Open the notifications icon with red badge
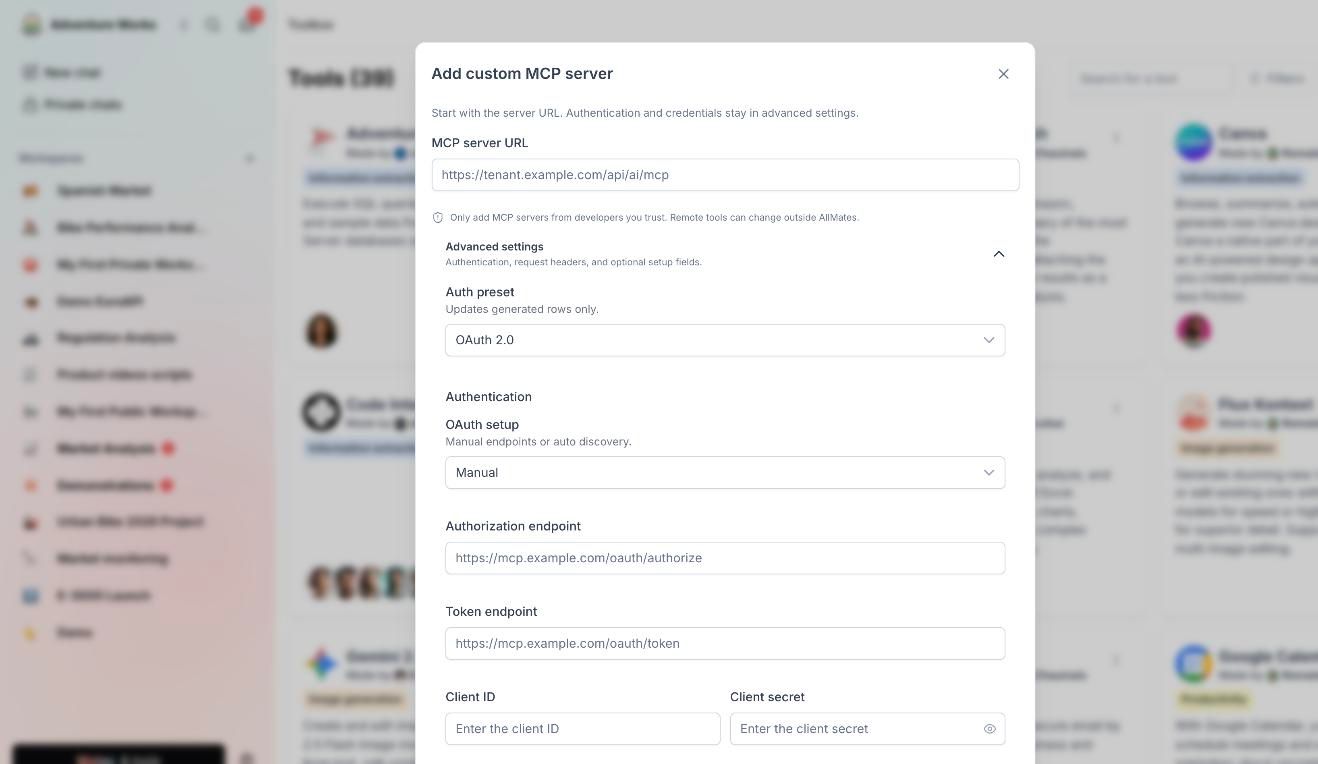The height and width of the screenshot is (764, 1318). tap(248, 23)
